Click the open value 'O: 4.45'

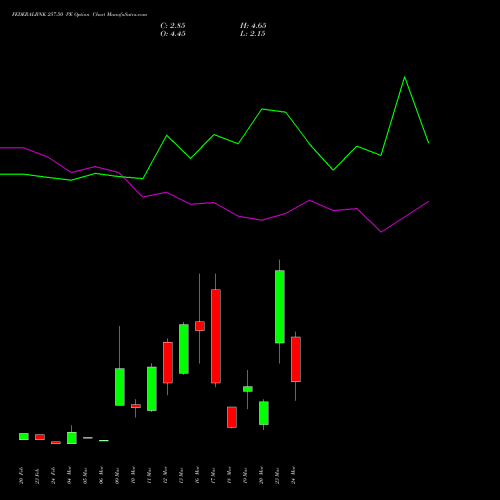click(x=173, y=34)
